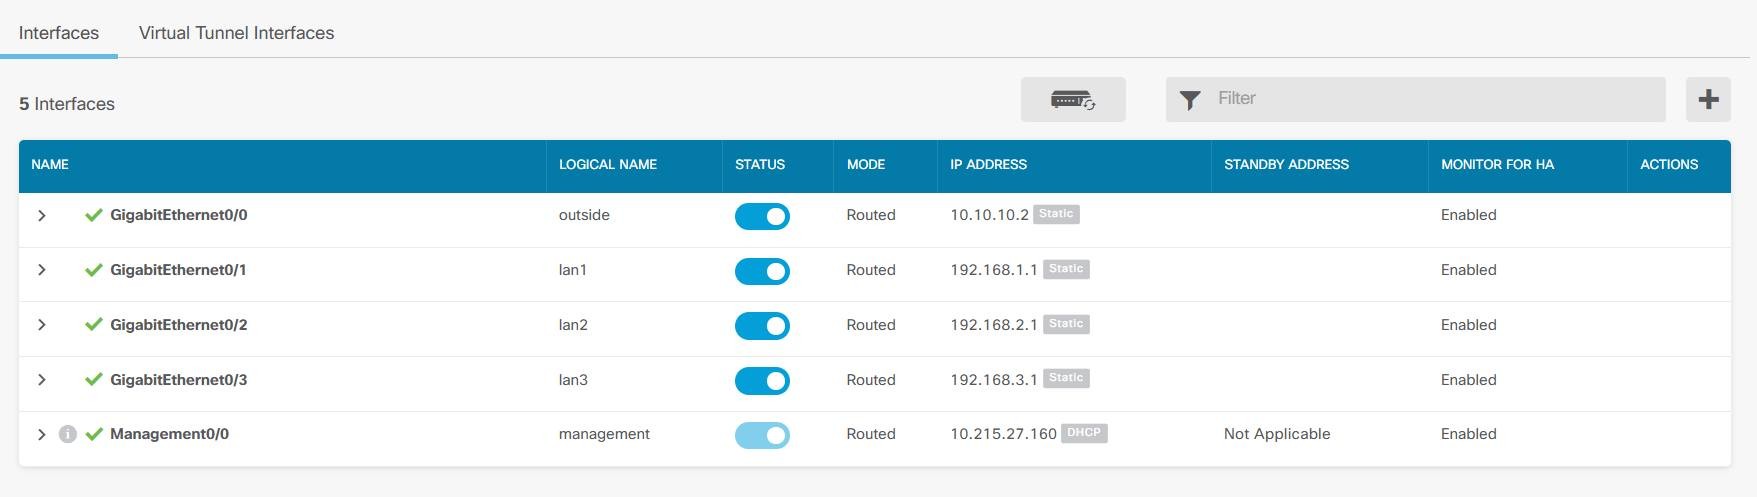Click the interface scan refresh icon
Image resolution: width=1757 pixels, height=497 pixels.
[1072, 100]
